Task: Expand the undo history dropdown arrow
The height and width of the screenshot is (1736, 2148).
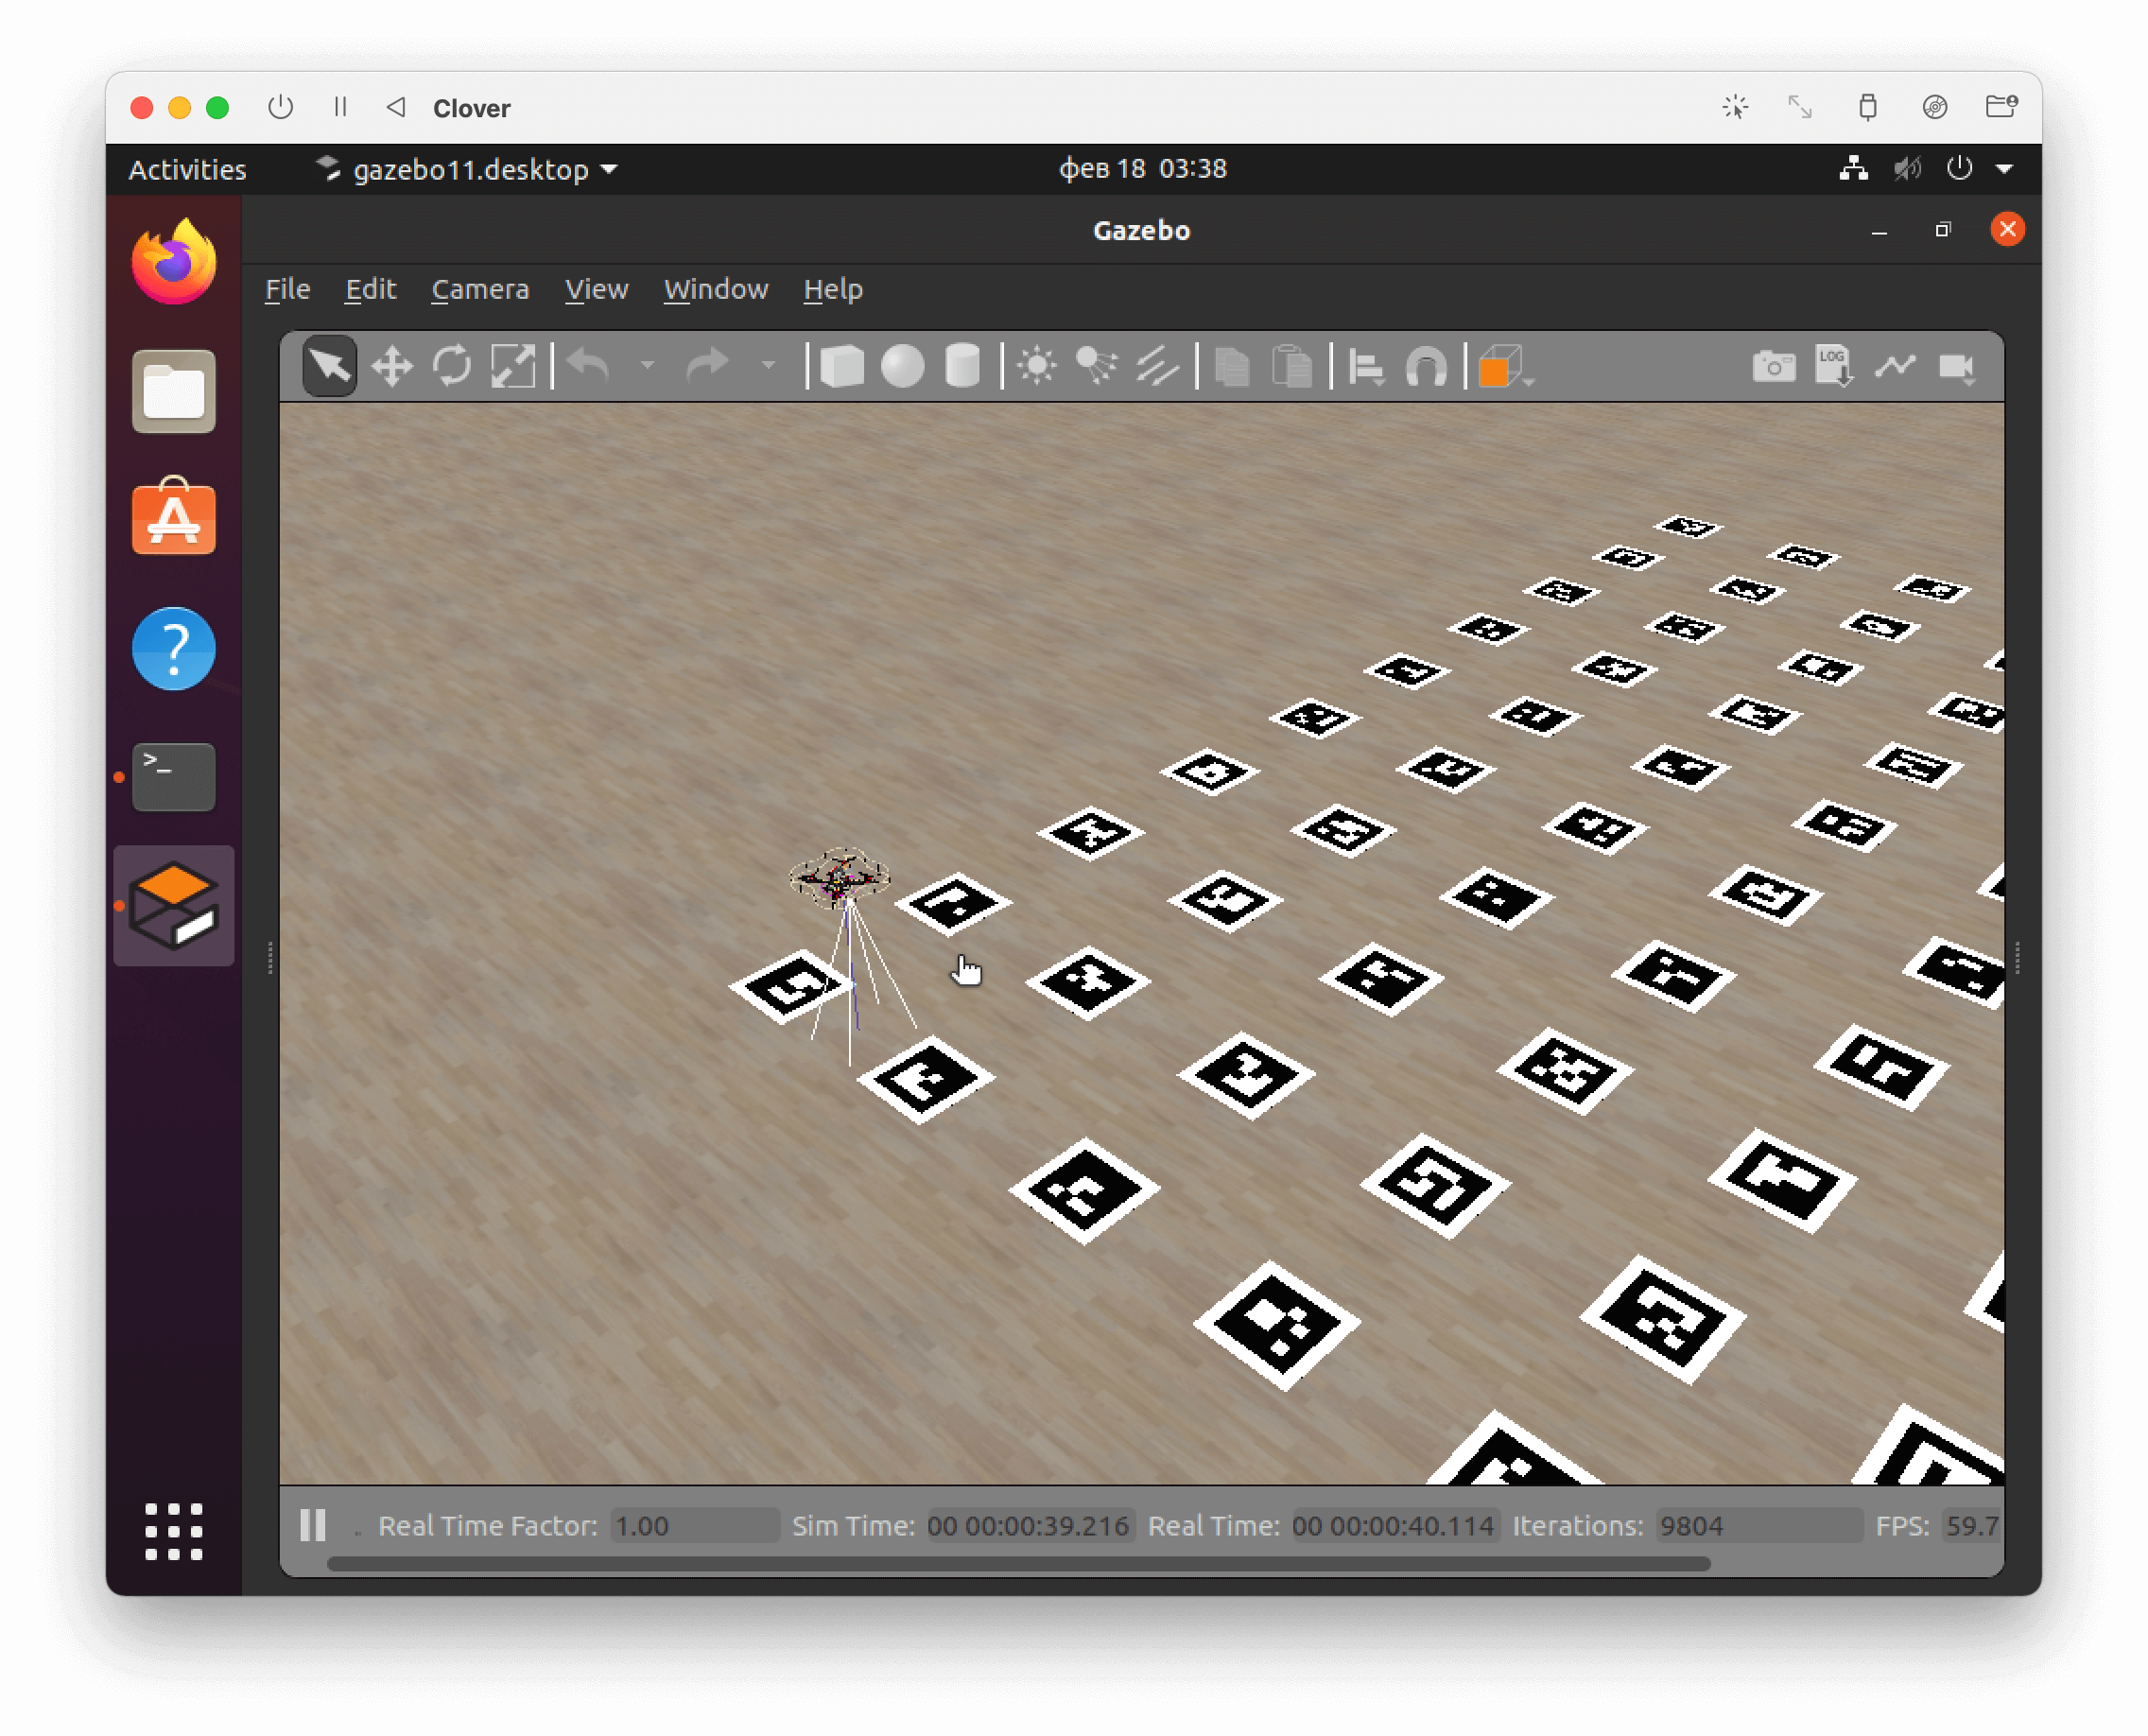Action: [648, 367]
